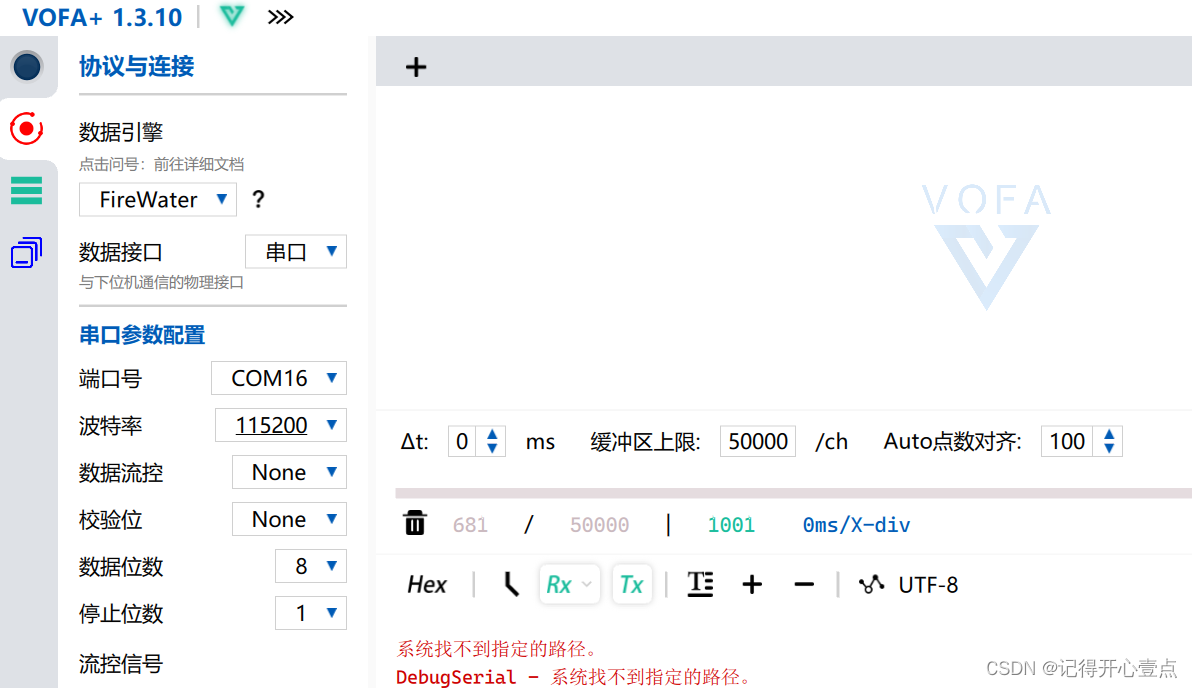Click the layered windows icon in sidebar

(x=24, y=252)
